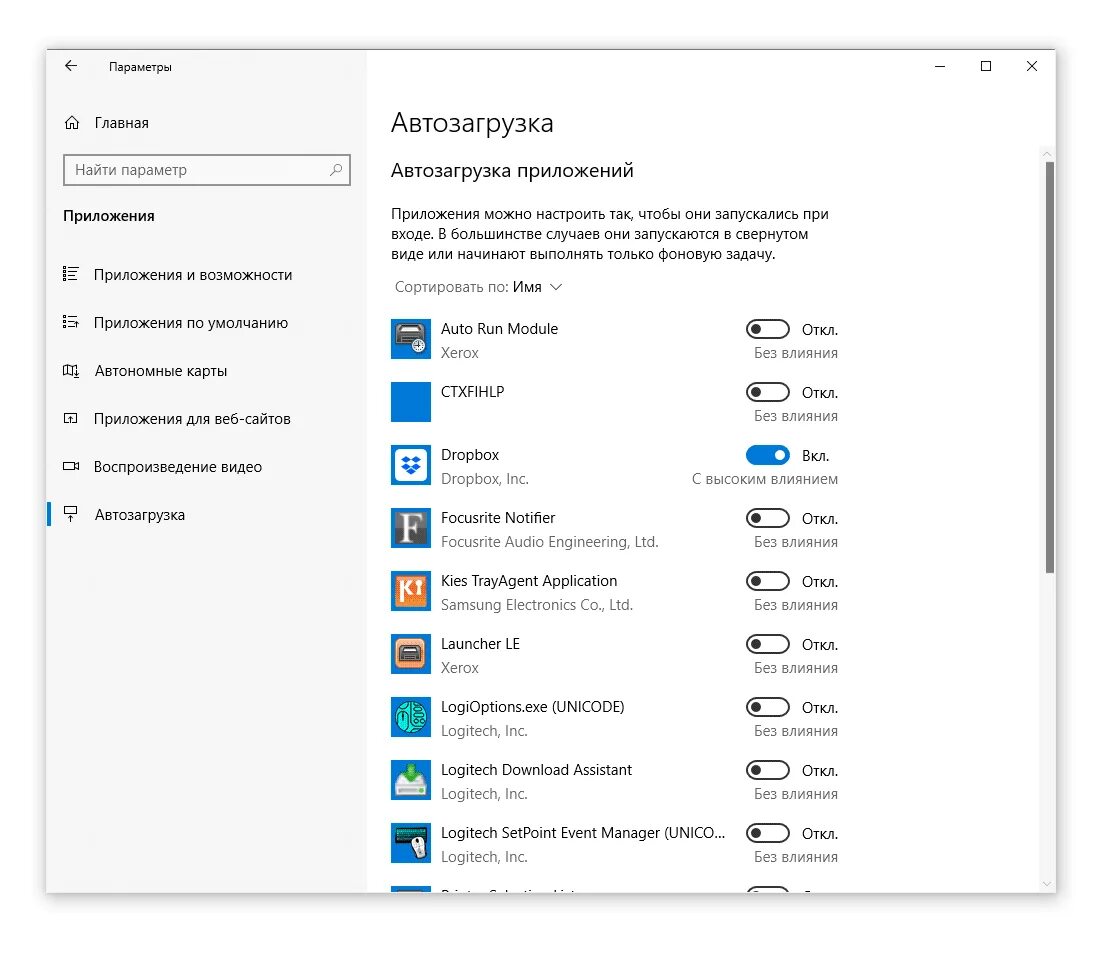
Task: Click the Samsung Electronics Co., Ltd. text
Action: click(x=536, y=605)
